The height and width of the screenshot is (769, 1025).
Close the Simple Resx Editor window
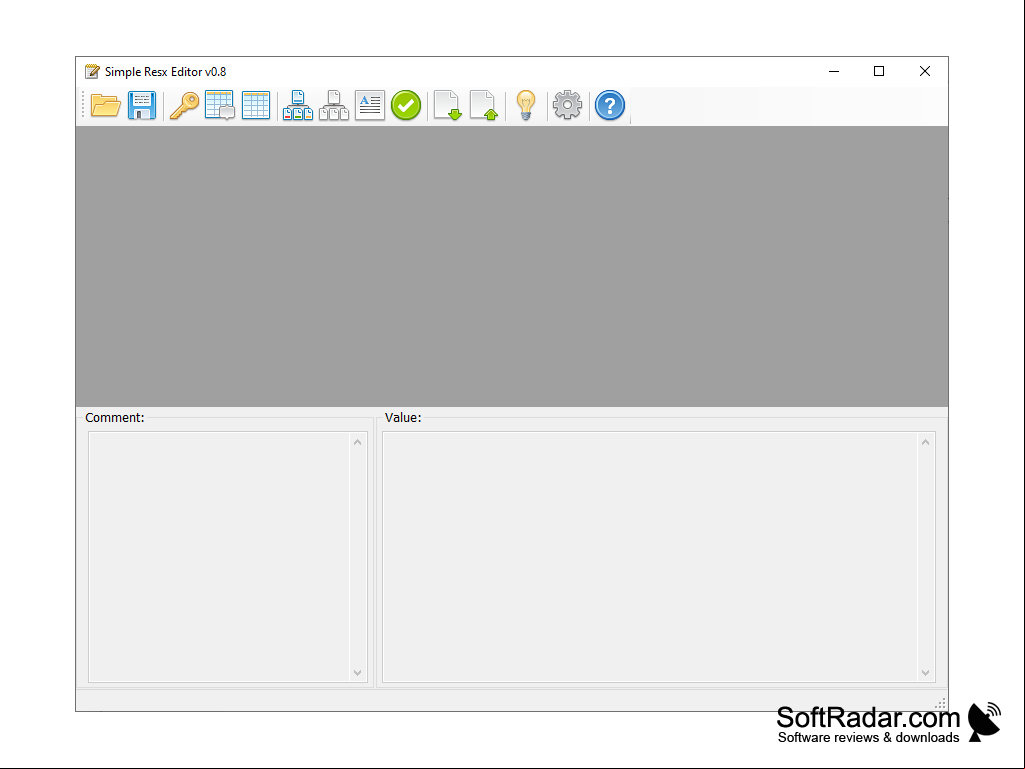[924, 71]
